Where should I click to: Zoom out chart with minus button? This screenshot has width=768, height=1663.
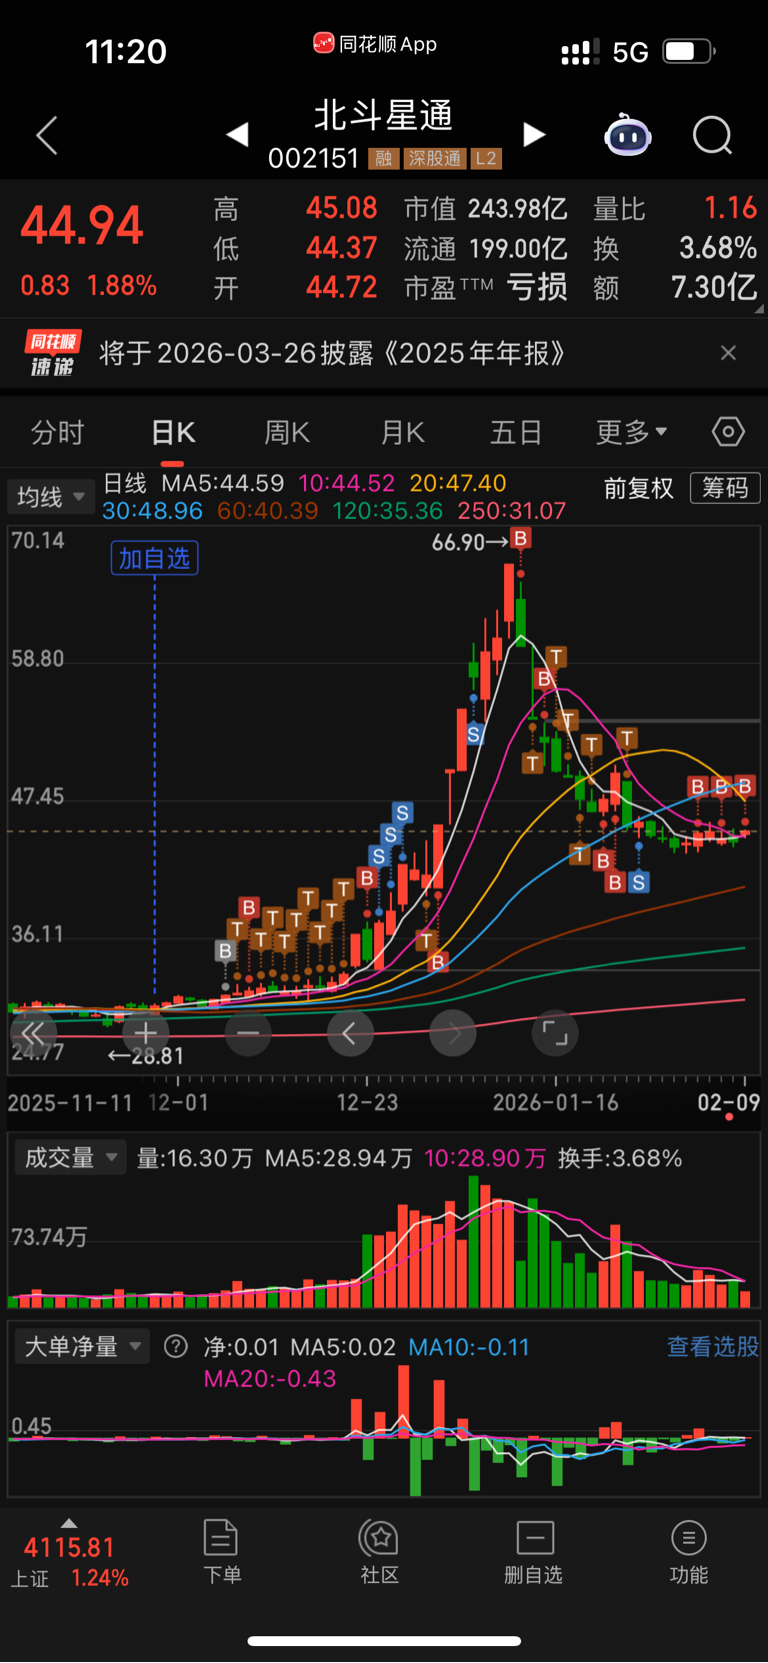[x=248, y=1033]
